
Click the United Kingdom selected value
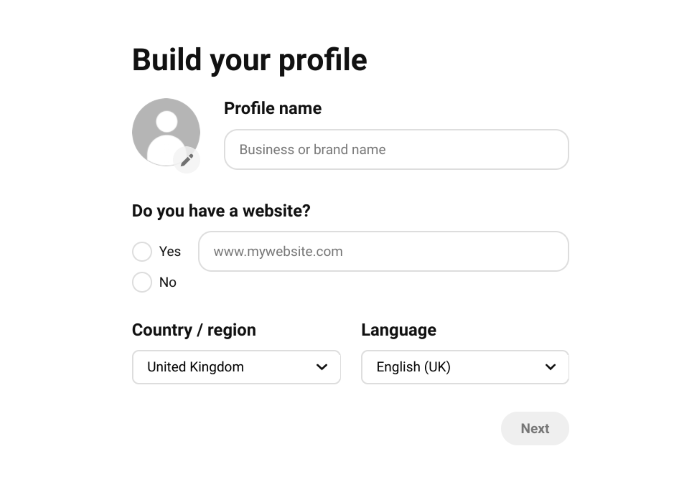click(196, 367)
